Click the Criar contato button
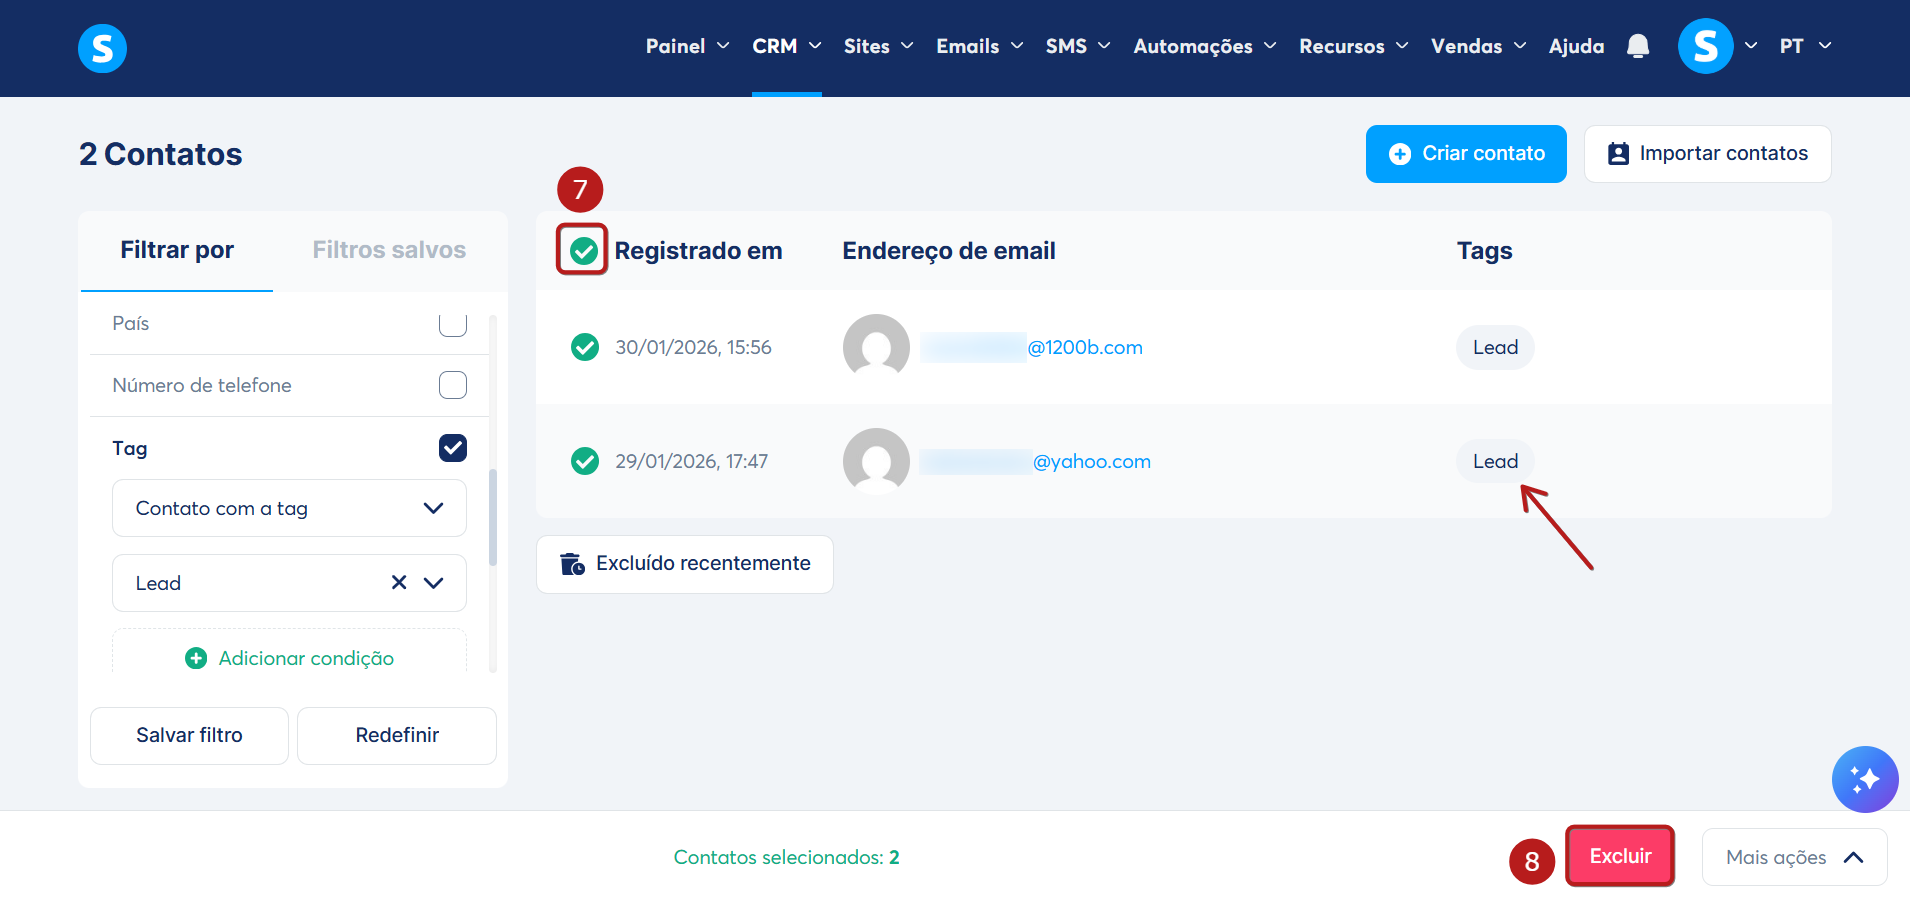Screen dimensions: 1910x903 click(x=1466, y=154)
